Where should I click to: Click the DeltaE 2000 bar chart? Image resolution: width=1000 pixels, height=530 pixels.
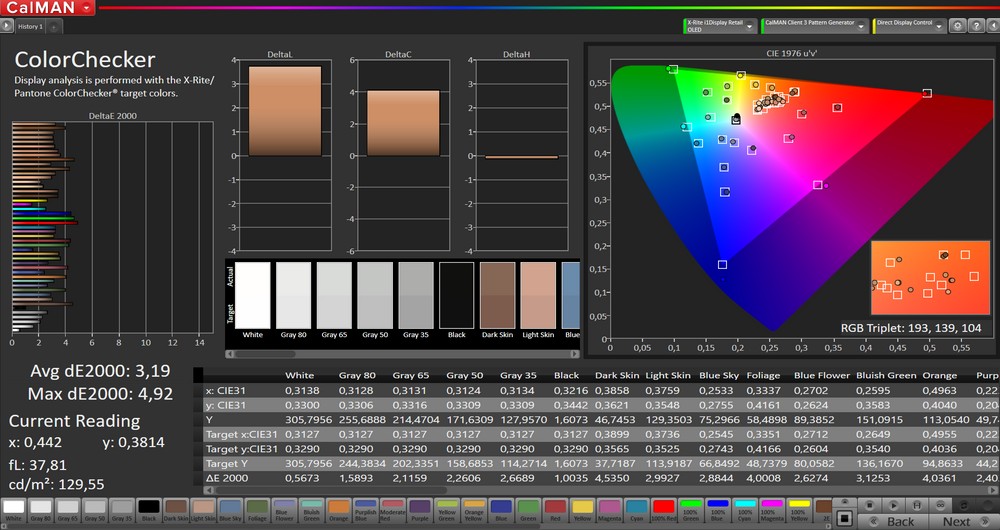point(112,227)
